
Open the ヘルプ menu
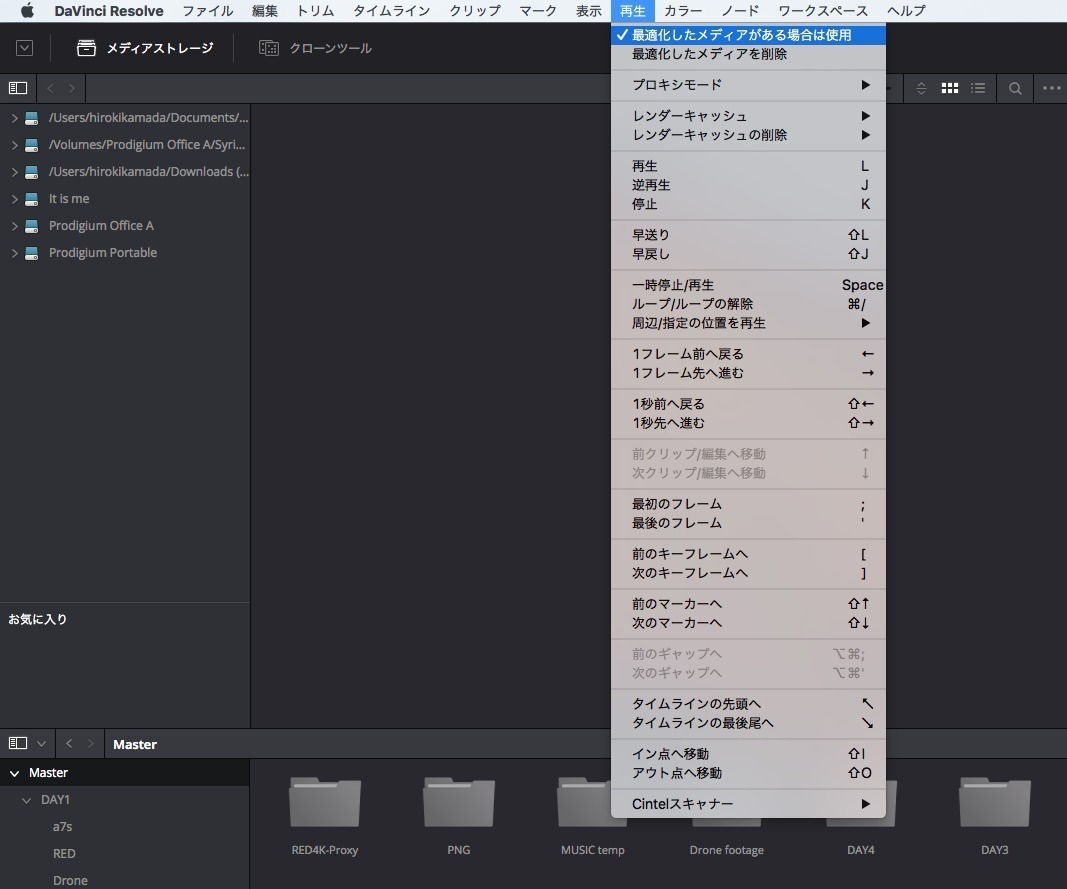[x=906, y=11]
